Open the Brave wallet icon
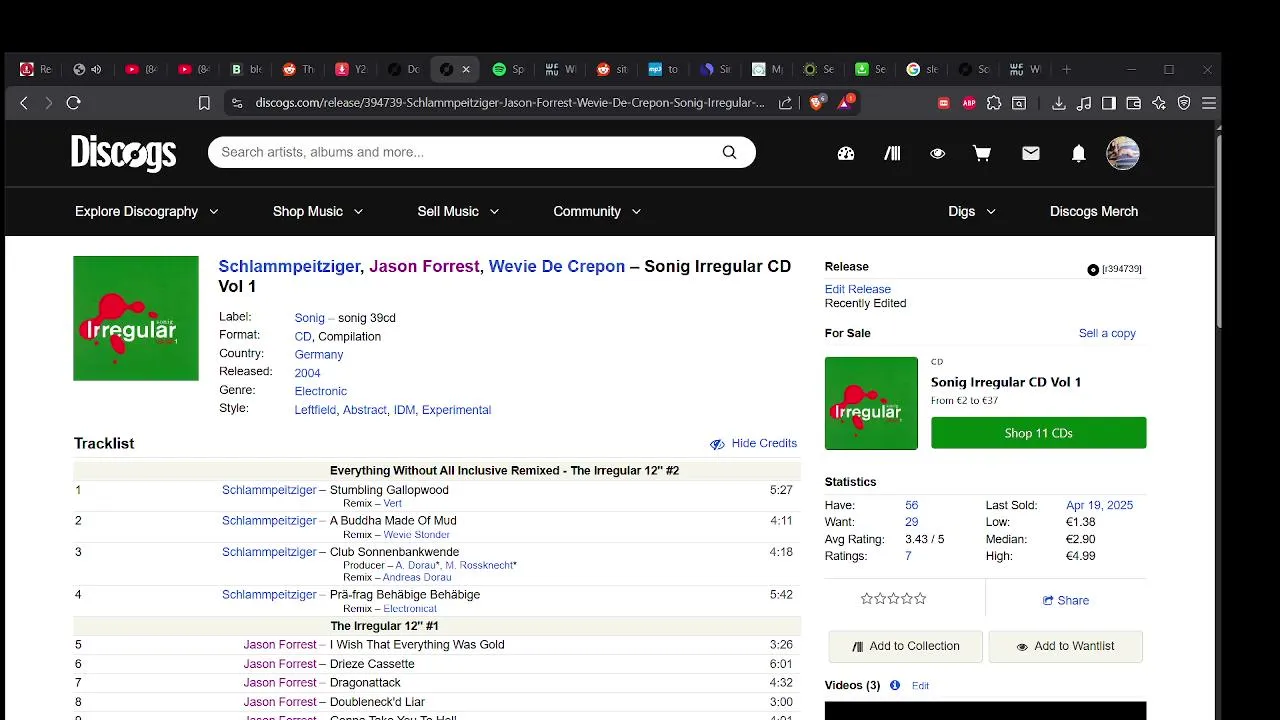 tap(1134, 102)
